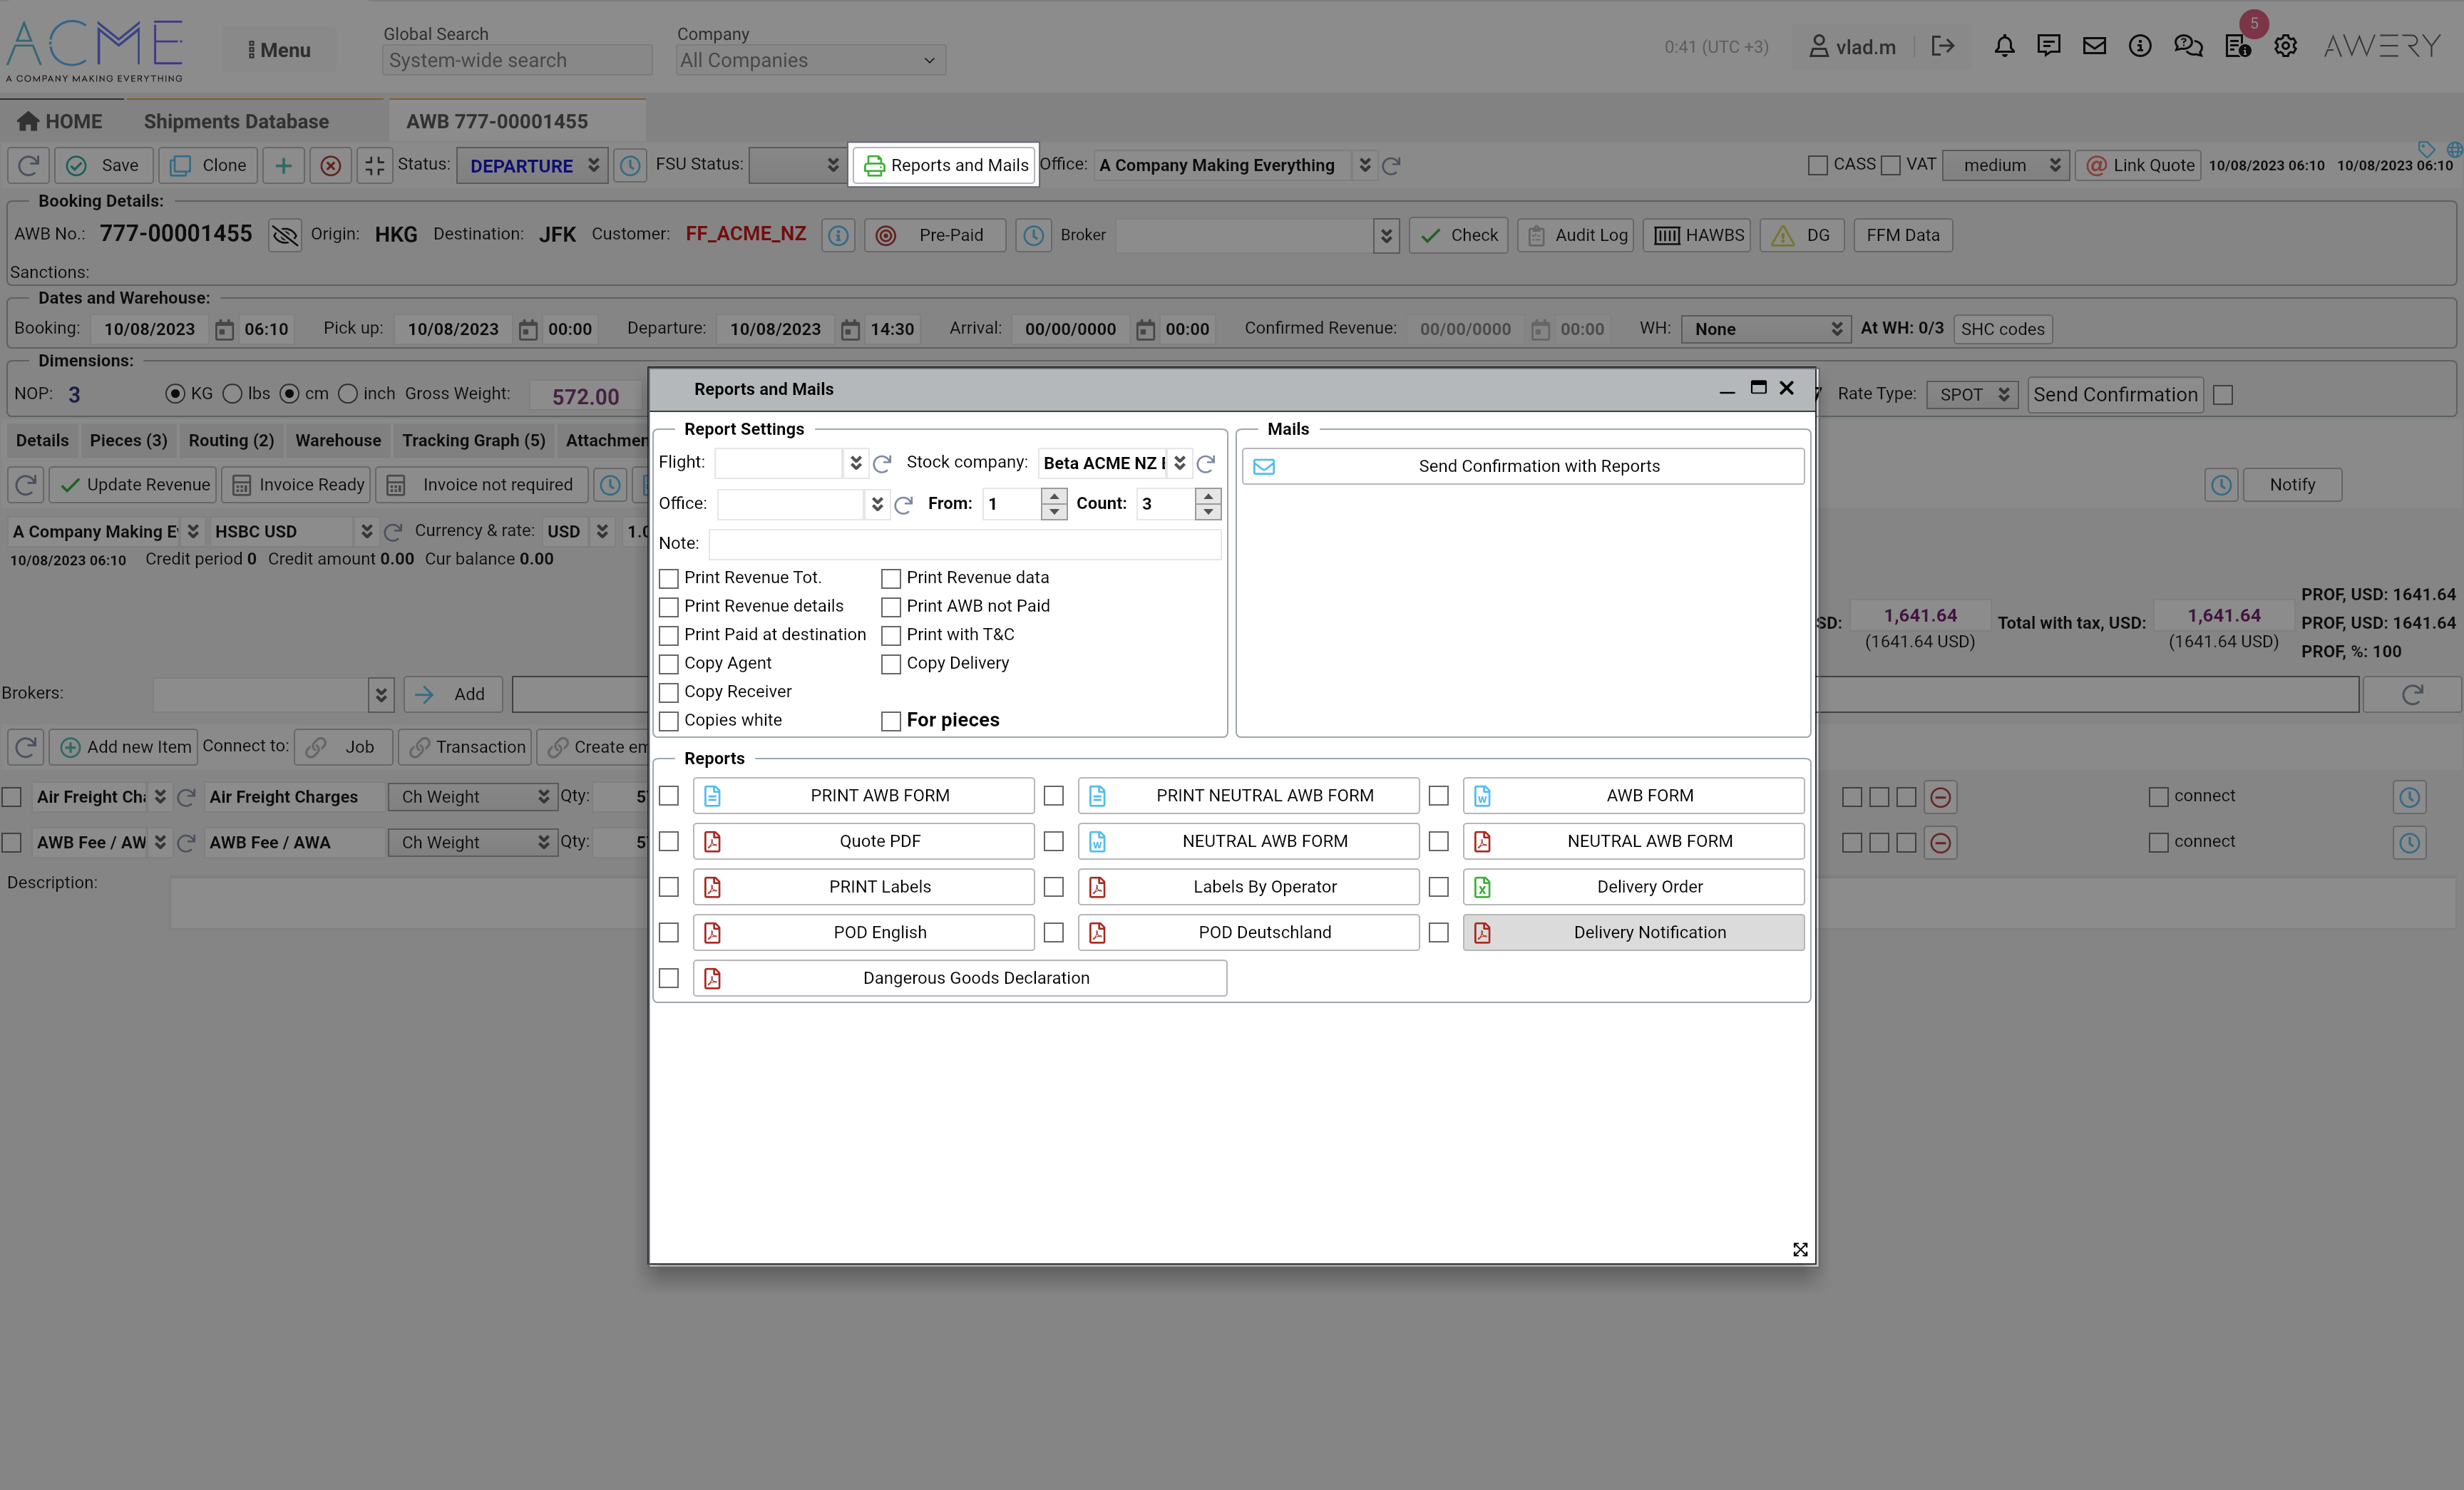2464x1490 pixels.
Task: Open the Office dropdown in Report Settings
Action: (x=877, y=504)
